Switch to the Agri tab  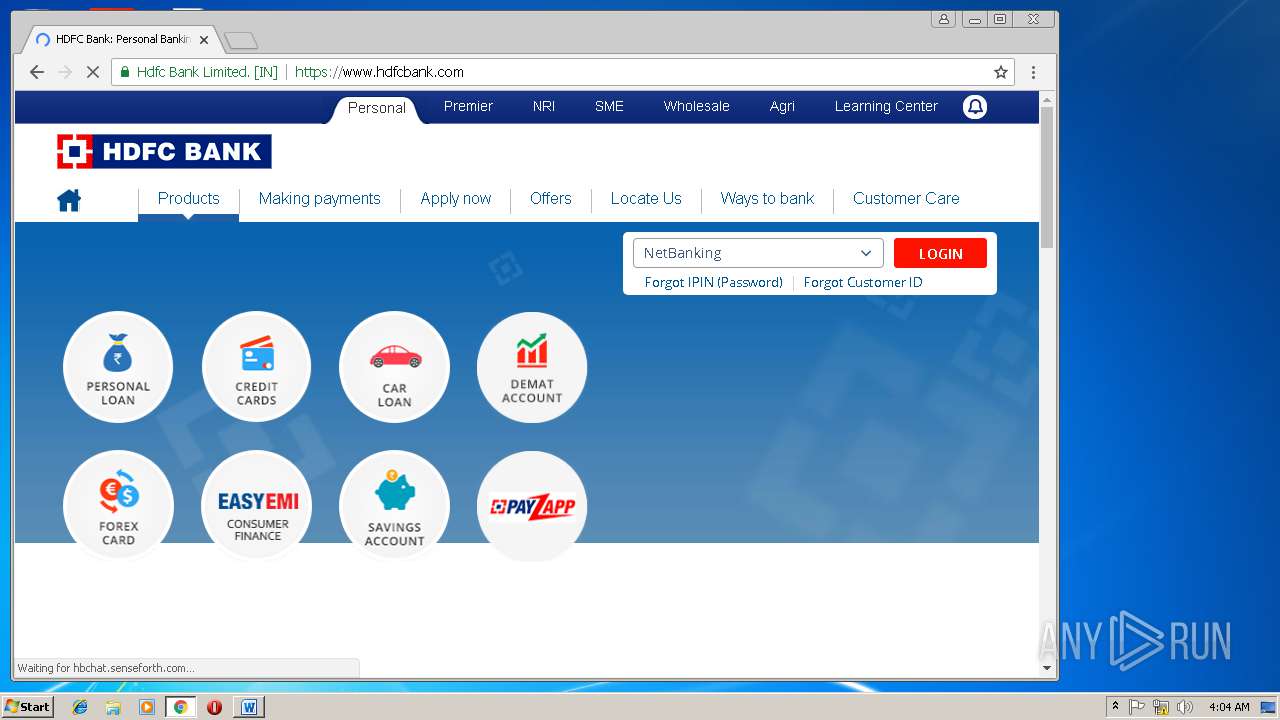point(782,106)
